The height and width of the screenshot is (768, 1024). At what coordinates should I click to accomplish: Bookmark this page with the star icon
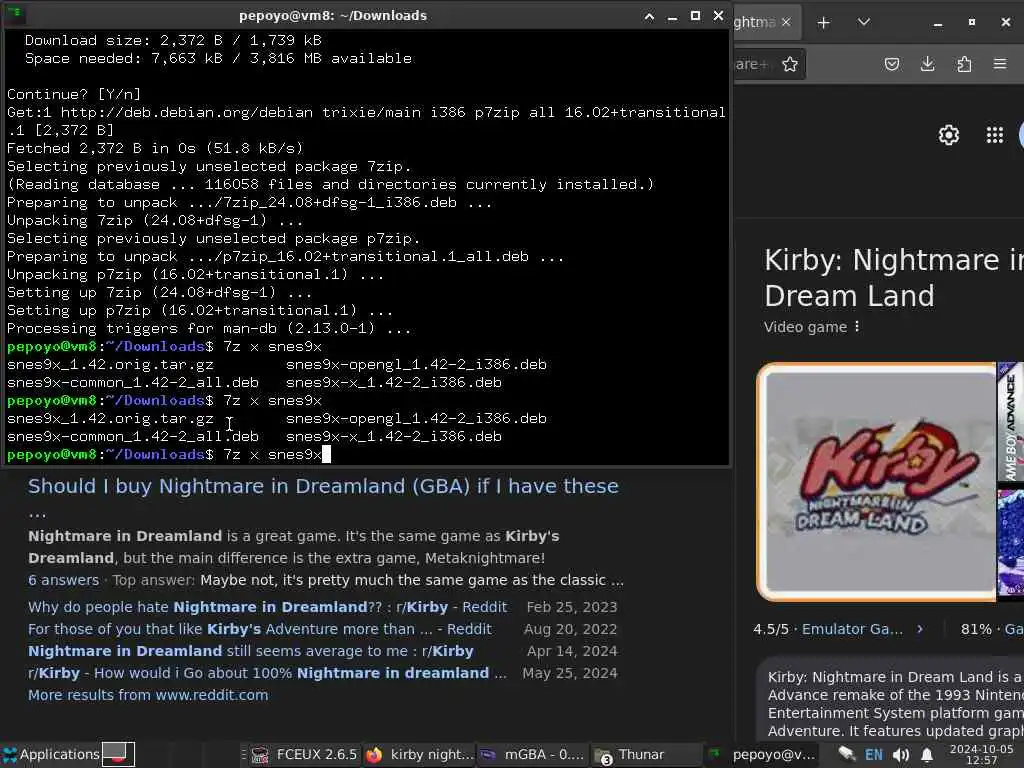coord(790,64)
